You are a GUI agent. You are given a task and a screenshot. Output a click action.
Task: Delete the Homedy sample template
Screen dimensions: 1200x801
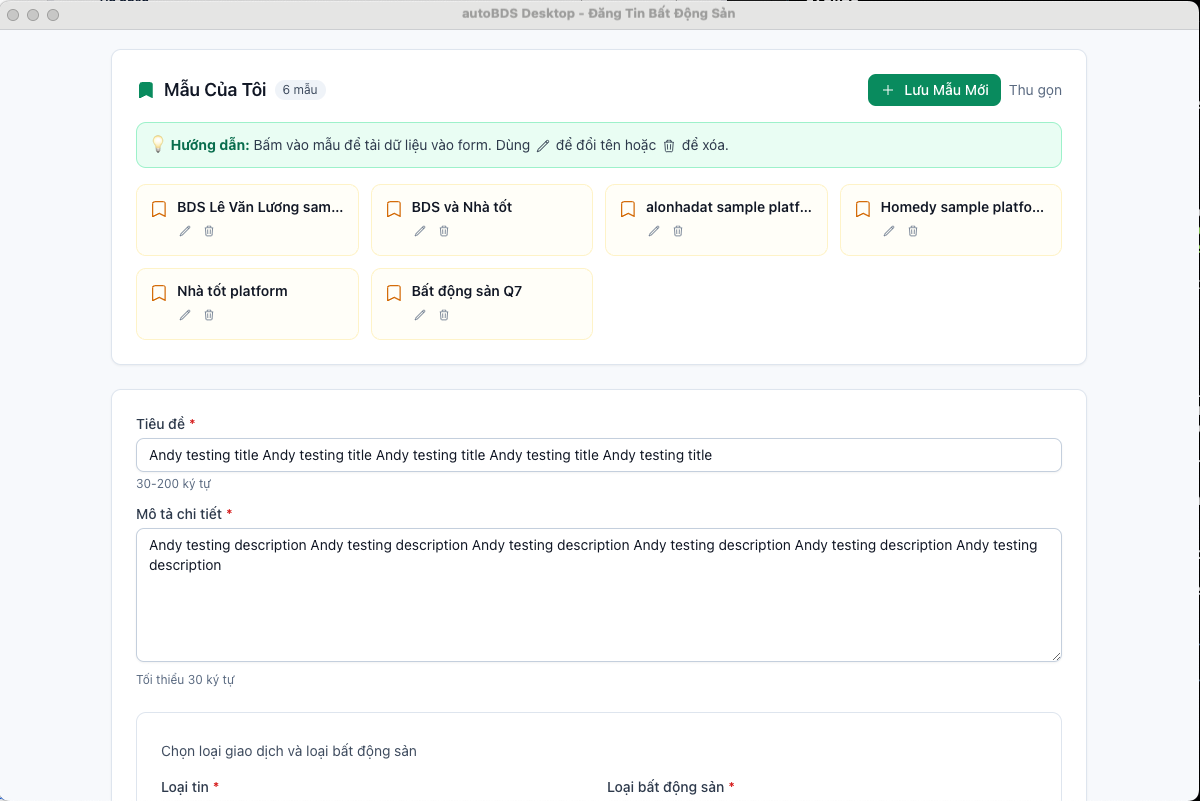[x=913, y=231]
